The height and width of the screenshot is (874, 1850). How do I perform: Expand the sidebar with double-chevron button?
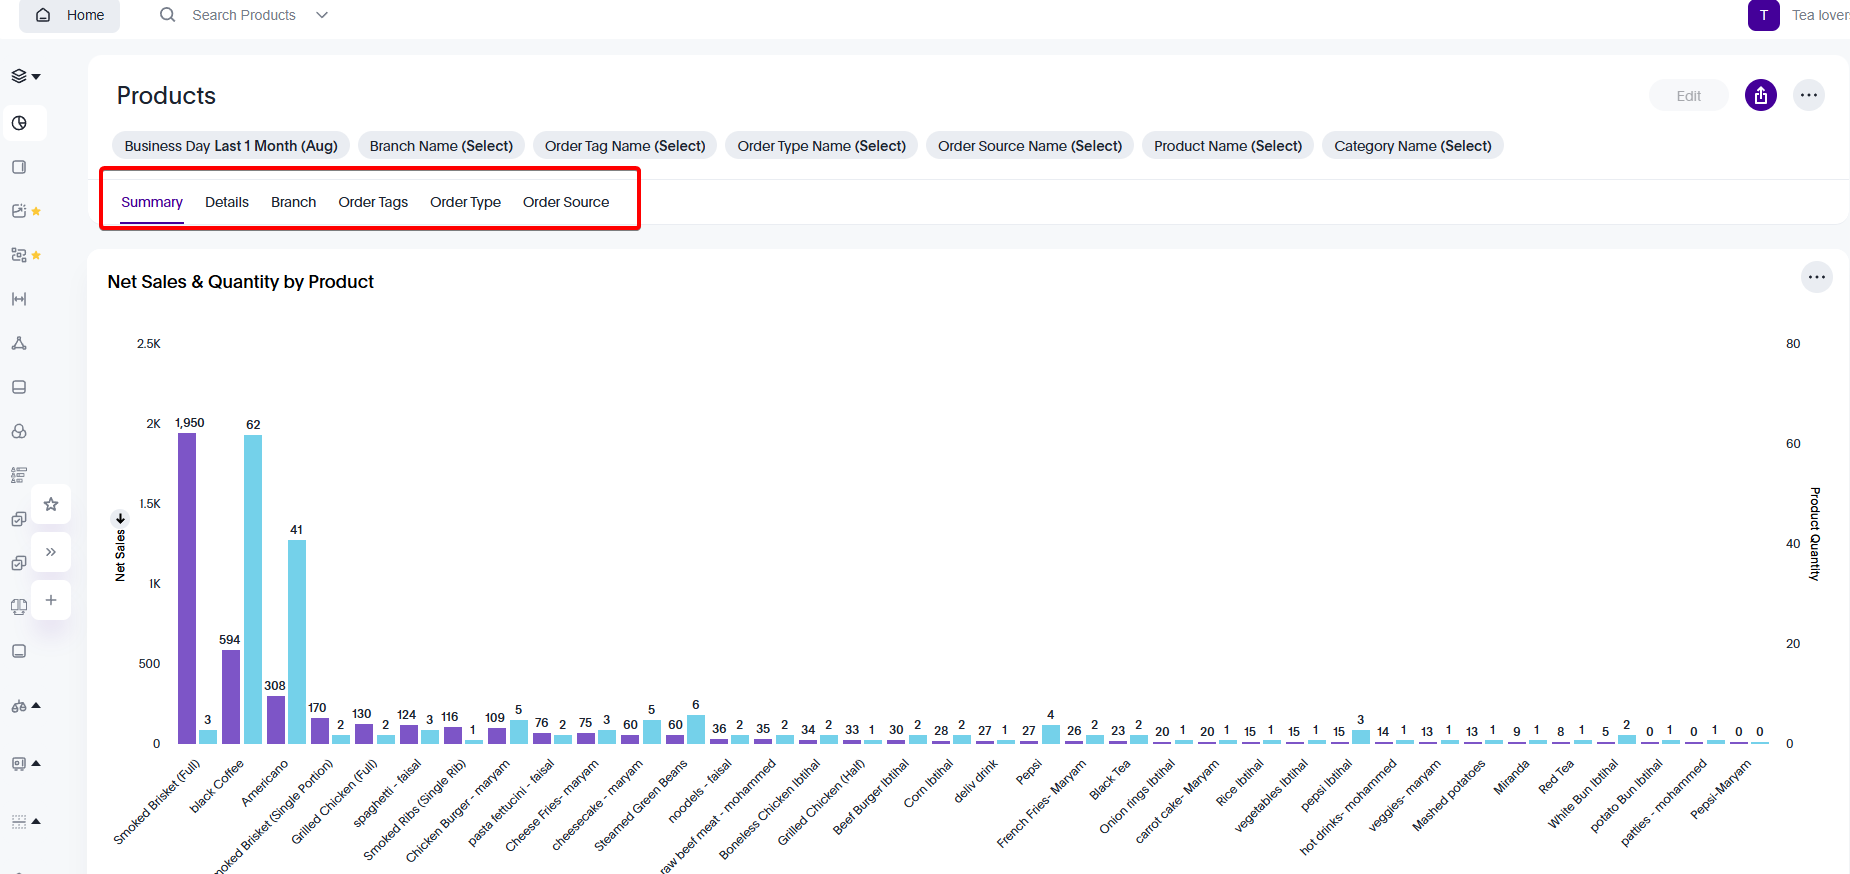[x=51, y=552]
